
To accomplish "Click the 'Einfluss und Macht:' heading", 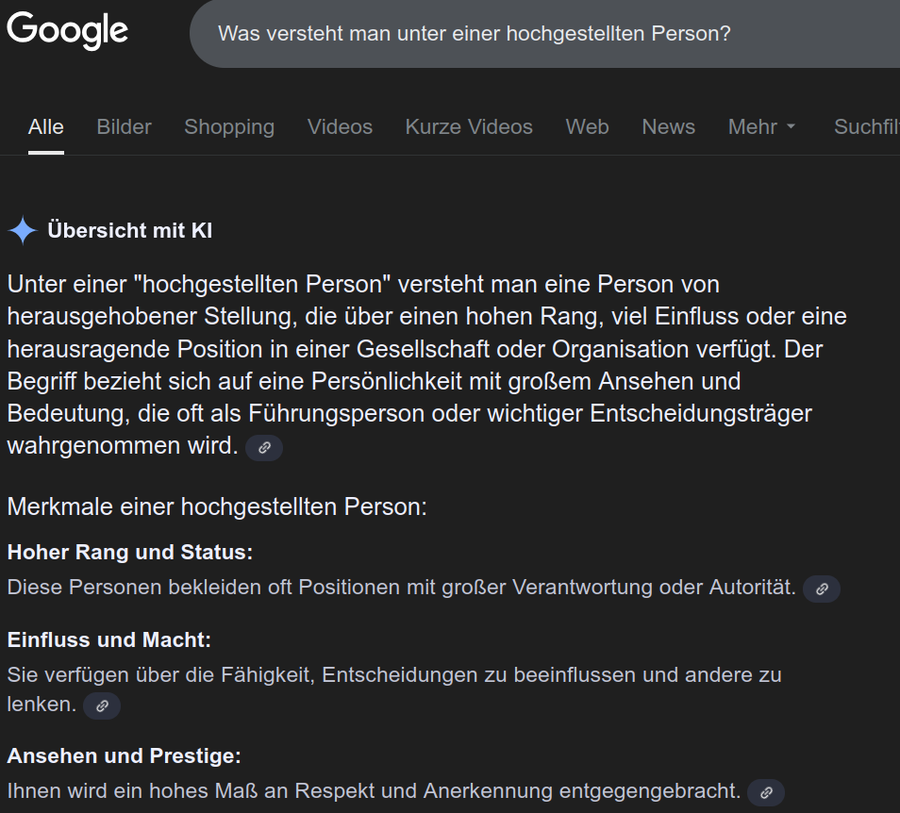I will pyautogui.click(x=109, y=640).
